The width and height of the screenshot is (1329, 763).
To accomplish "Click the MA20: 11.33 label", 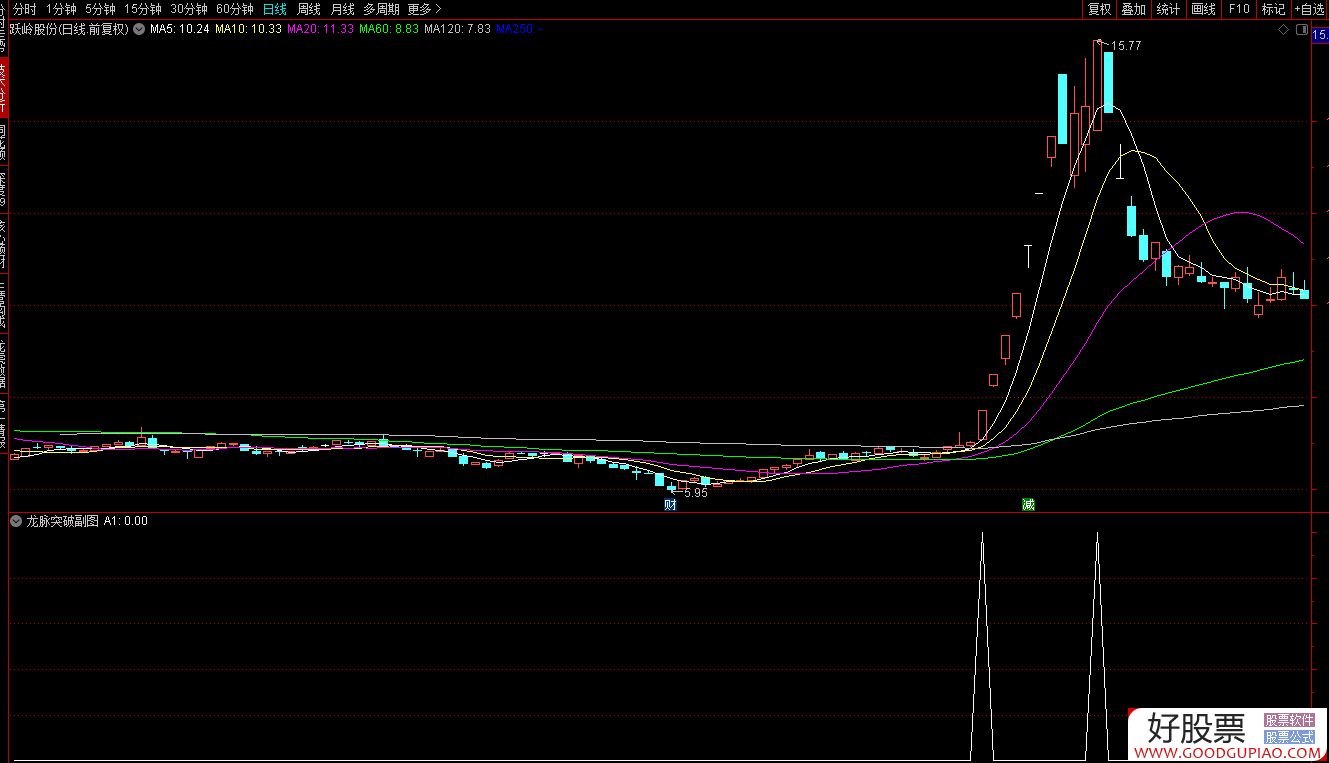I will point(320,29).
